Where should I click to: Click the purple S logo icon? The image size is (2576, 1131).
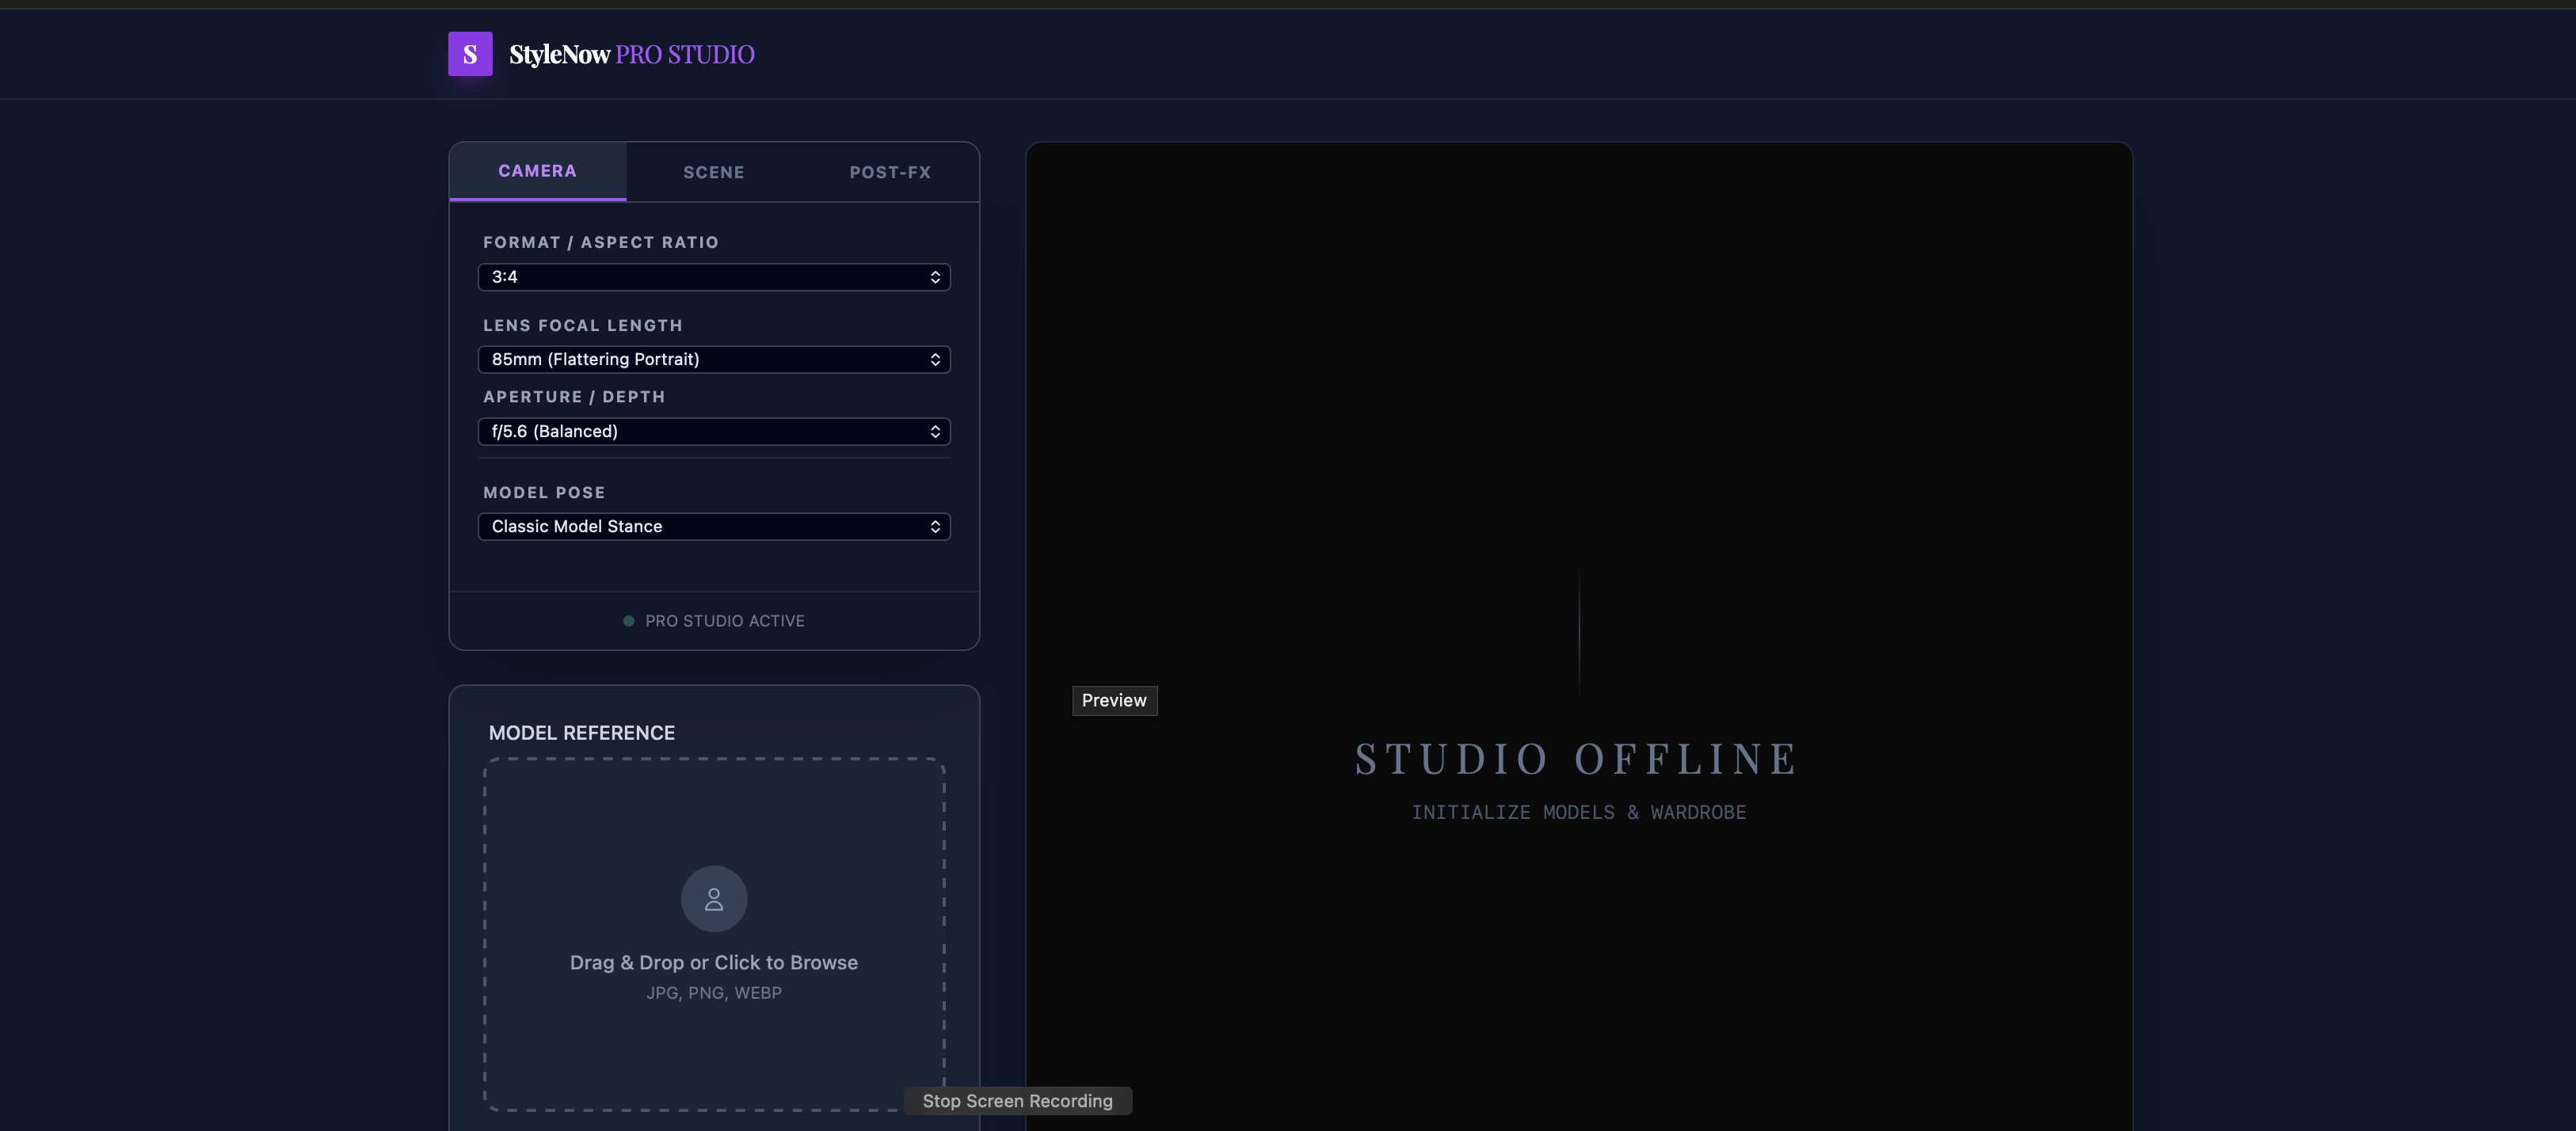(x=470, y=54)
